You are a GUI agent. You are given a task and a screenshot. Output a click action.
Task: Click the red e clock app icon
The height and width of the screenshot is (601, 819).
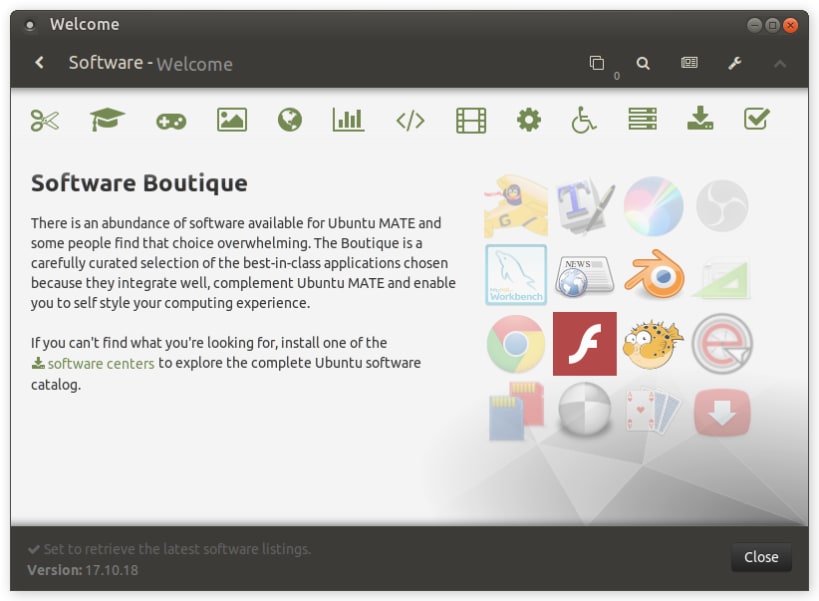pos(722,344)
